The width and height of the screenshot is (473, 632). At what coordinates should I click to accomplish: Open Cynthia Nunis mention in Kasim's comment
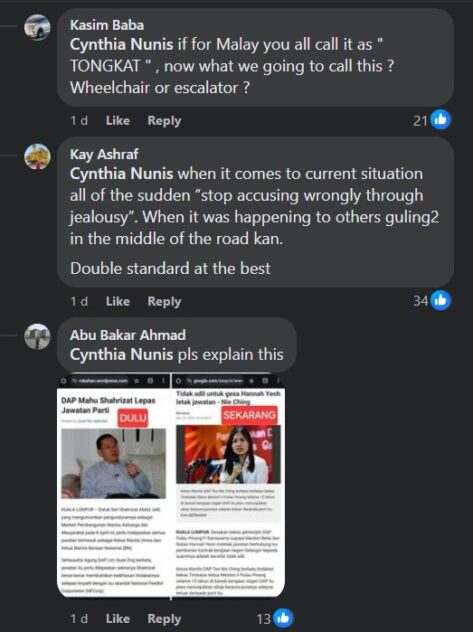coord(121,44)
